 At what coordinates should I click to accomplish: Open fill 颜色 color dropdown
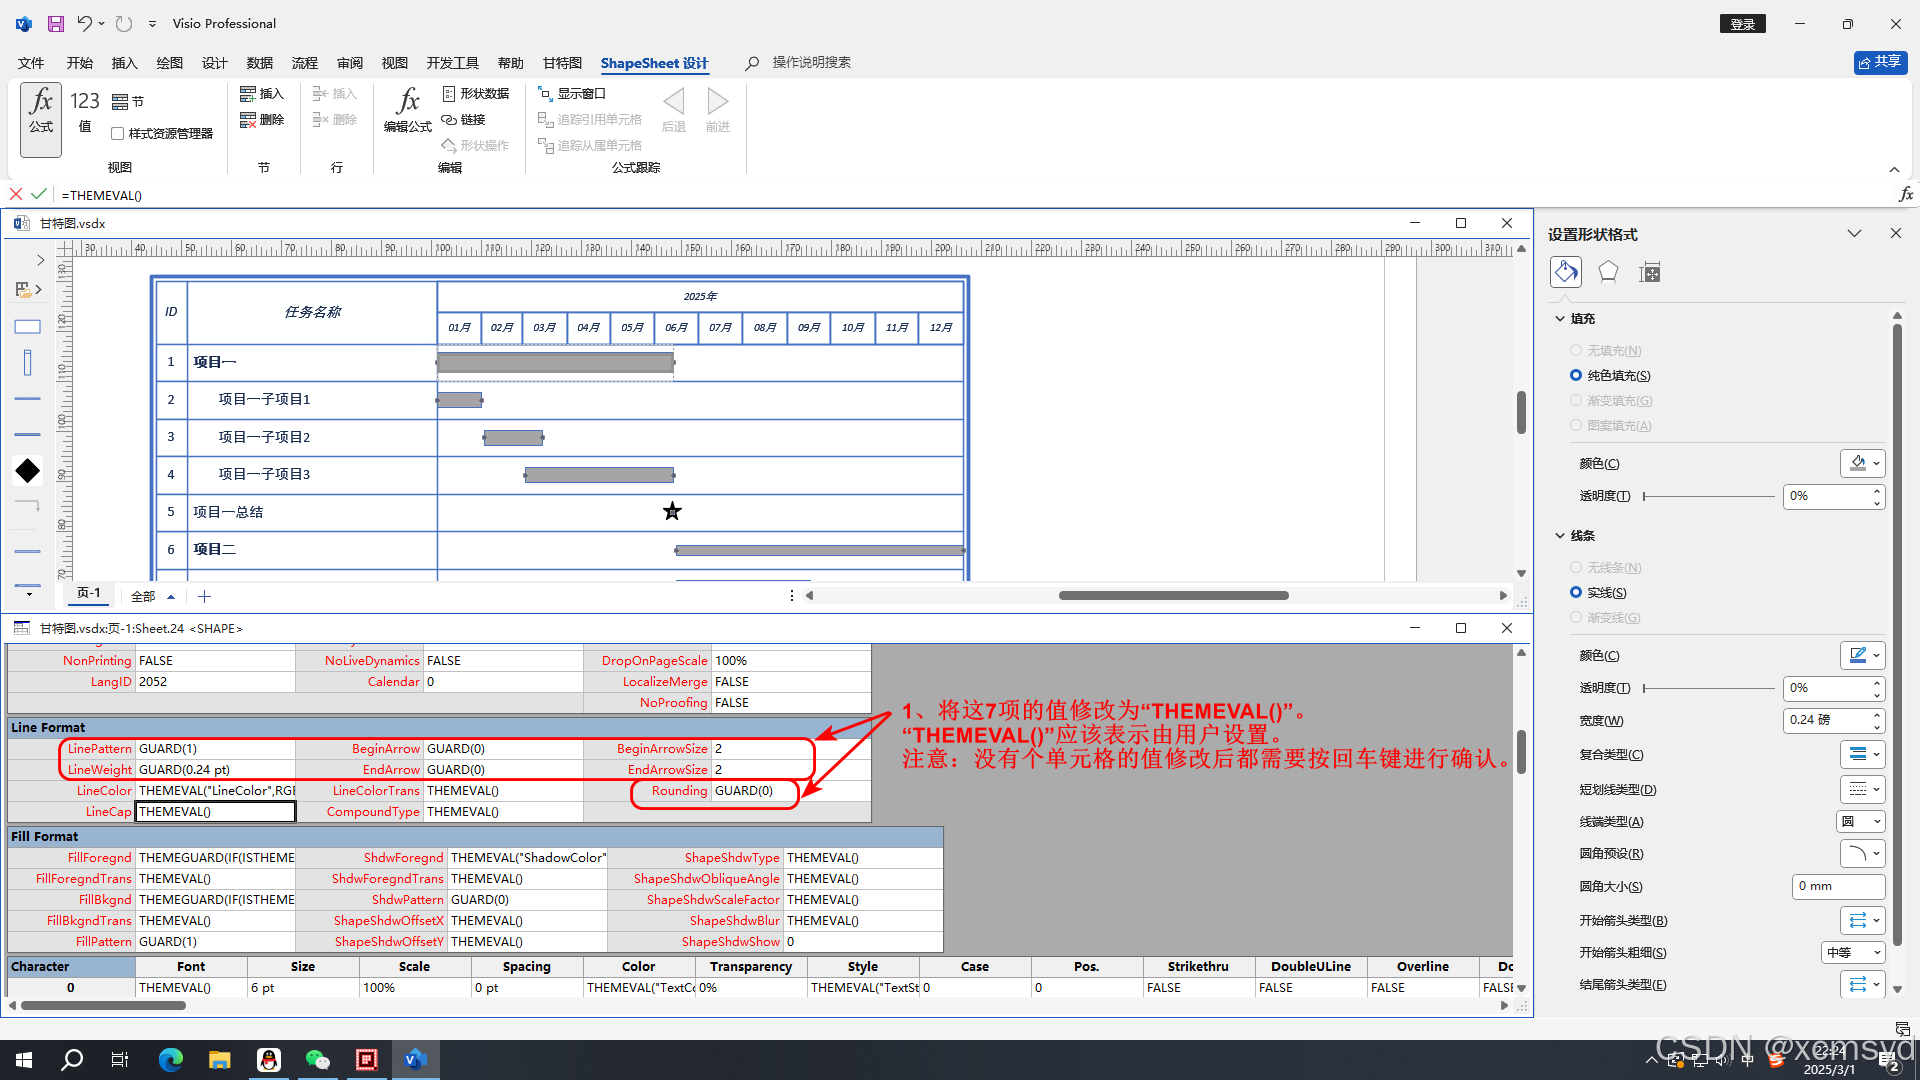(x=1862, y=463)
